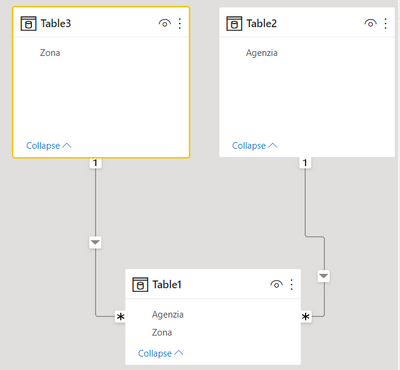Collapse the Table2 card
Viewport: 400px width, 370px height.
pos(254,146)
